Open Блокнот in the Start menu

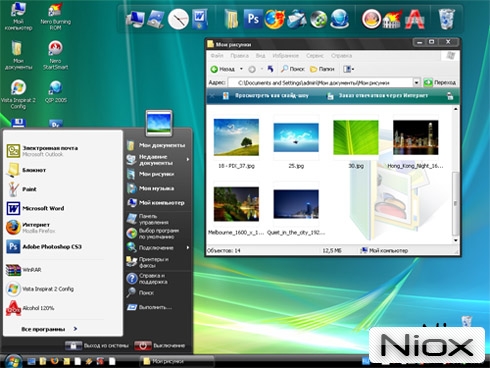click(x=63, y=170)
